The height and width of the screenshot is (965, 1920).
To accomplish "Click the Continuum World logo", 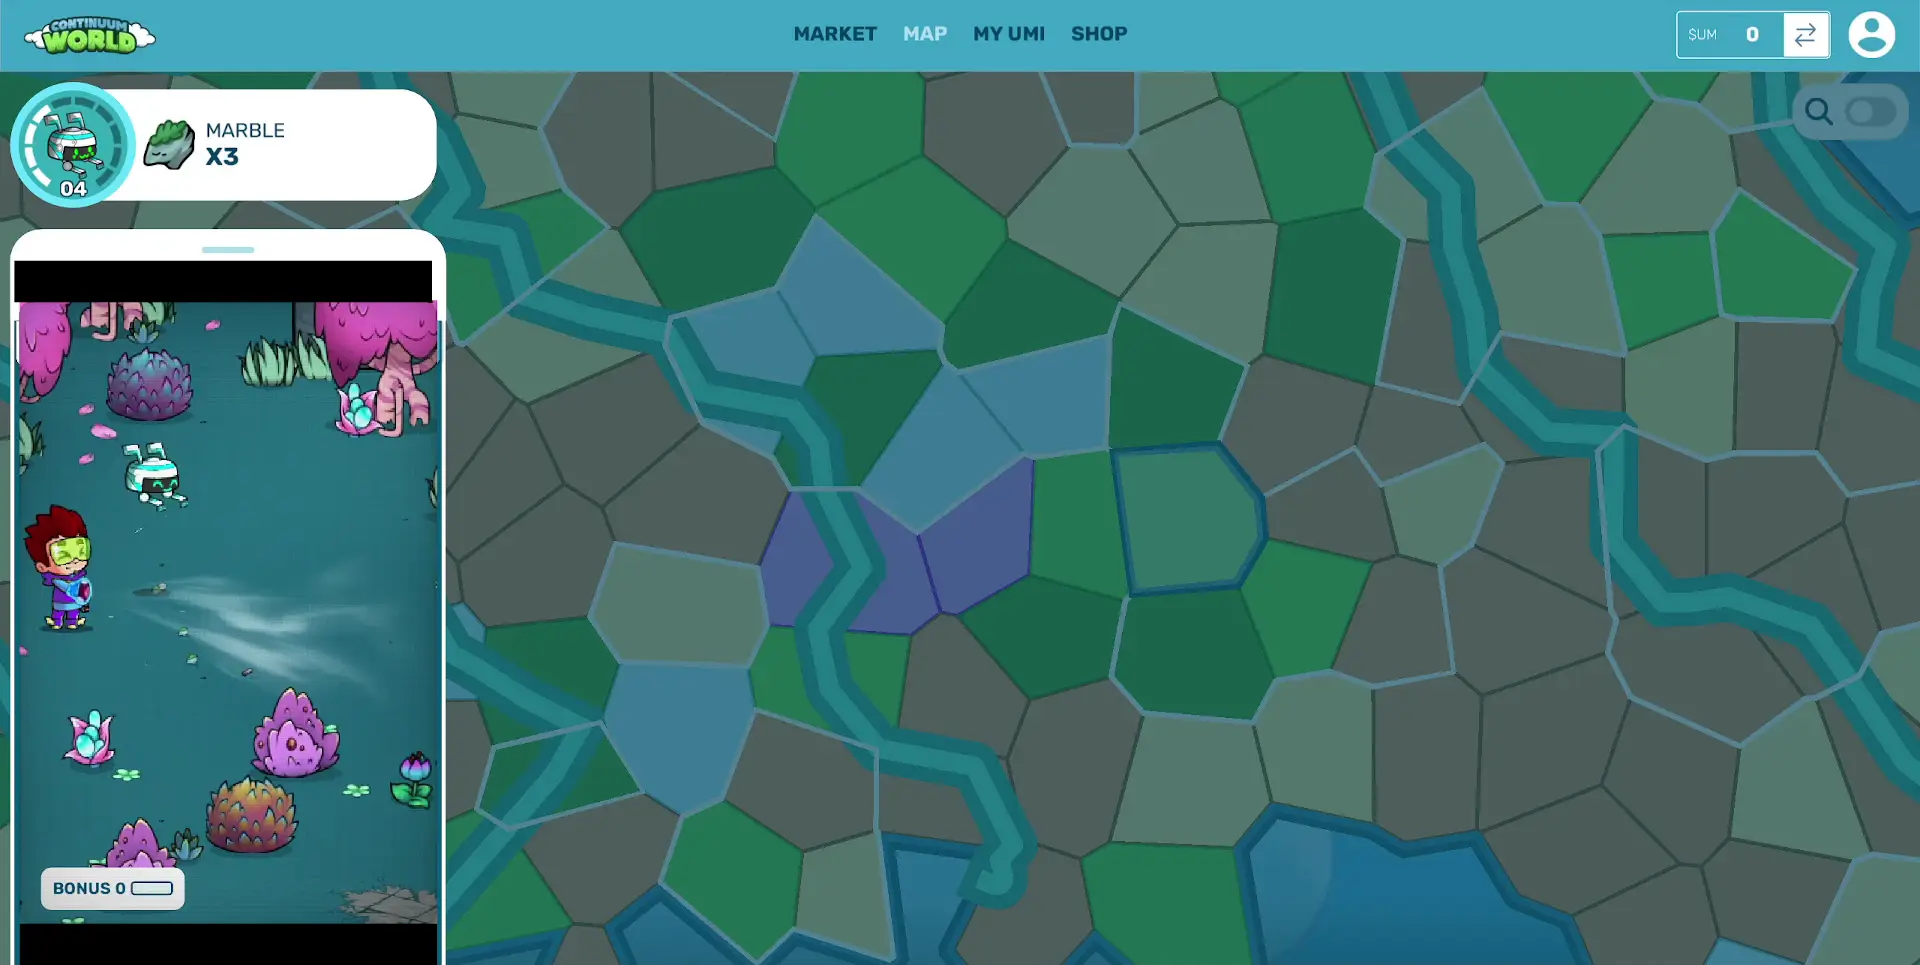I will point(88,34).
